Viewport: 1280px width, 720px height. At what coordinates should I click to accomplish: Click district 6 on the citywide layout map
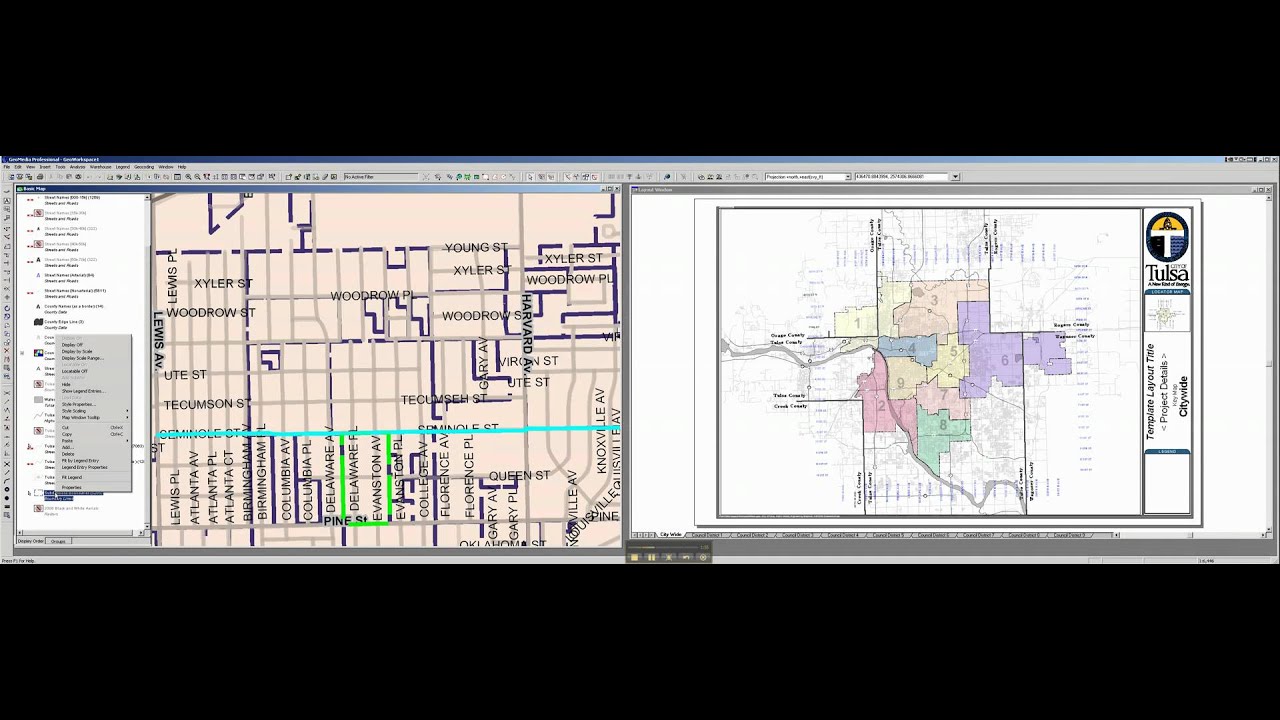coord(1004,361)
